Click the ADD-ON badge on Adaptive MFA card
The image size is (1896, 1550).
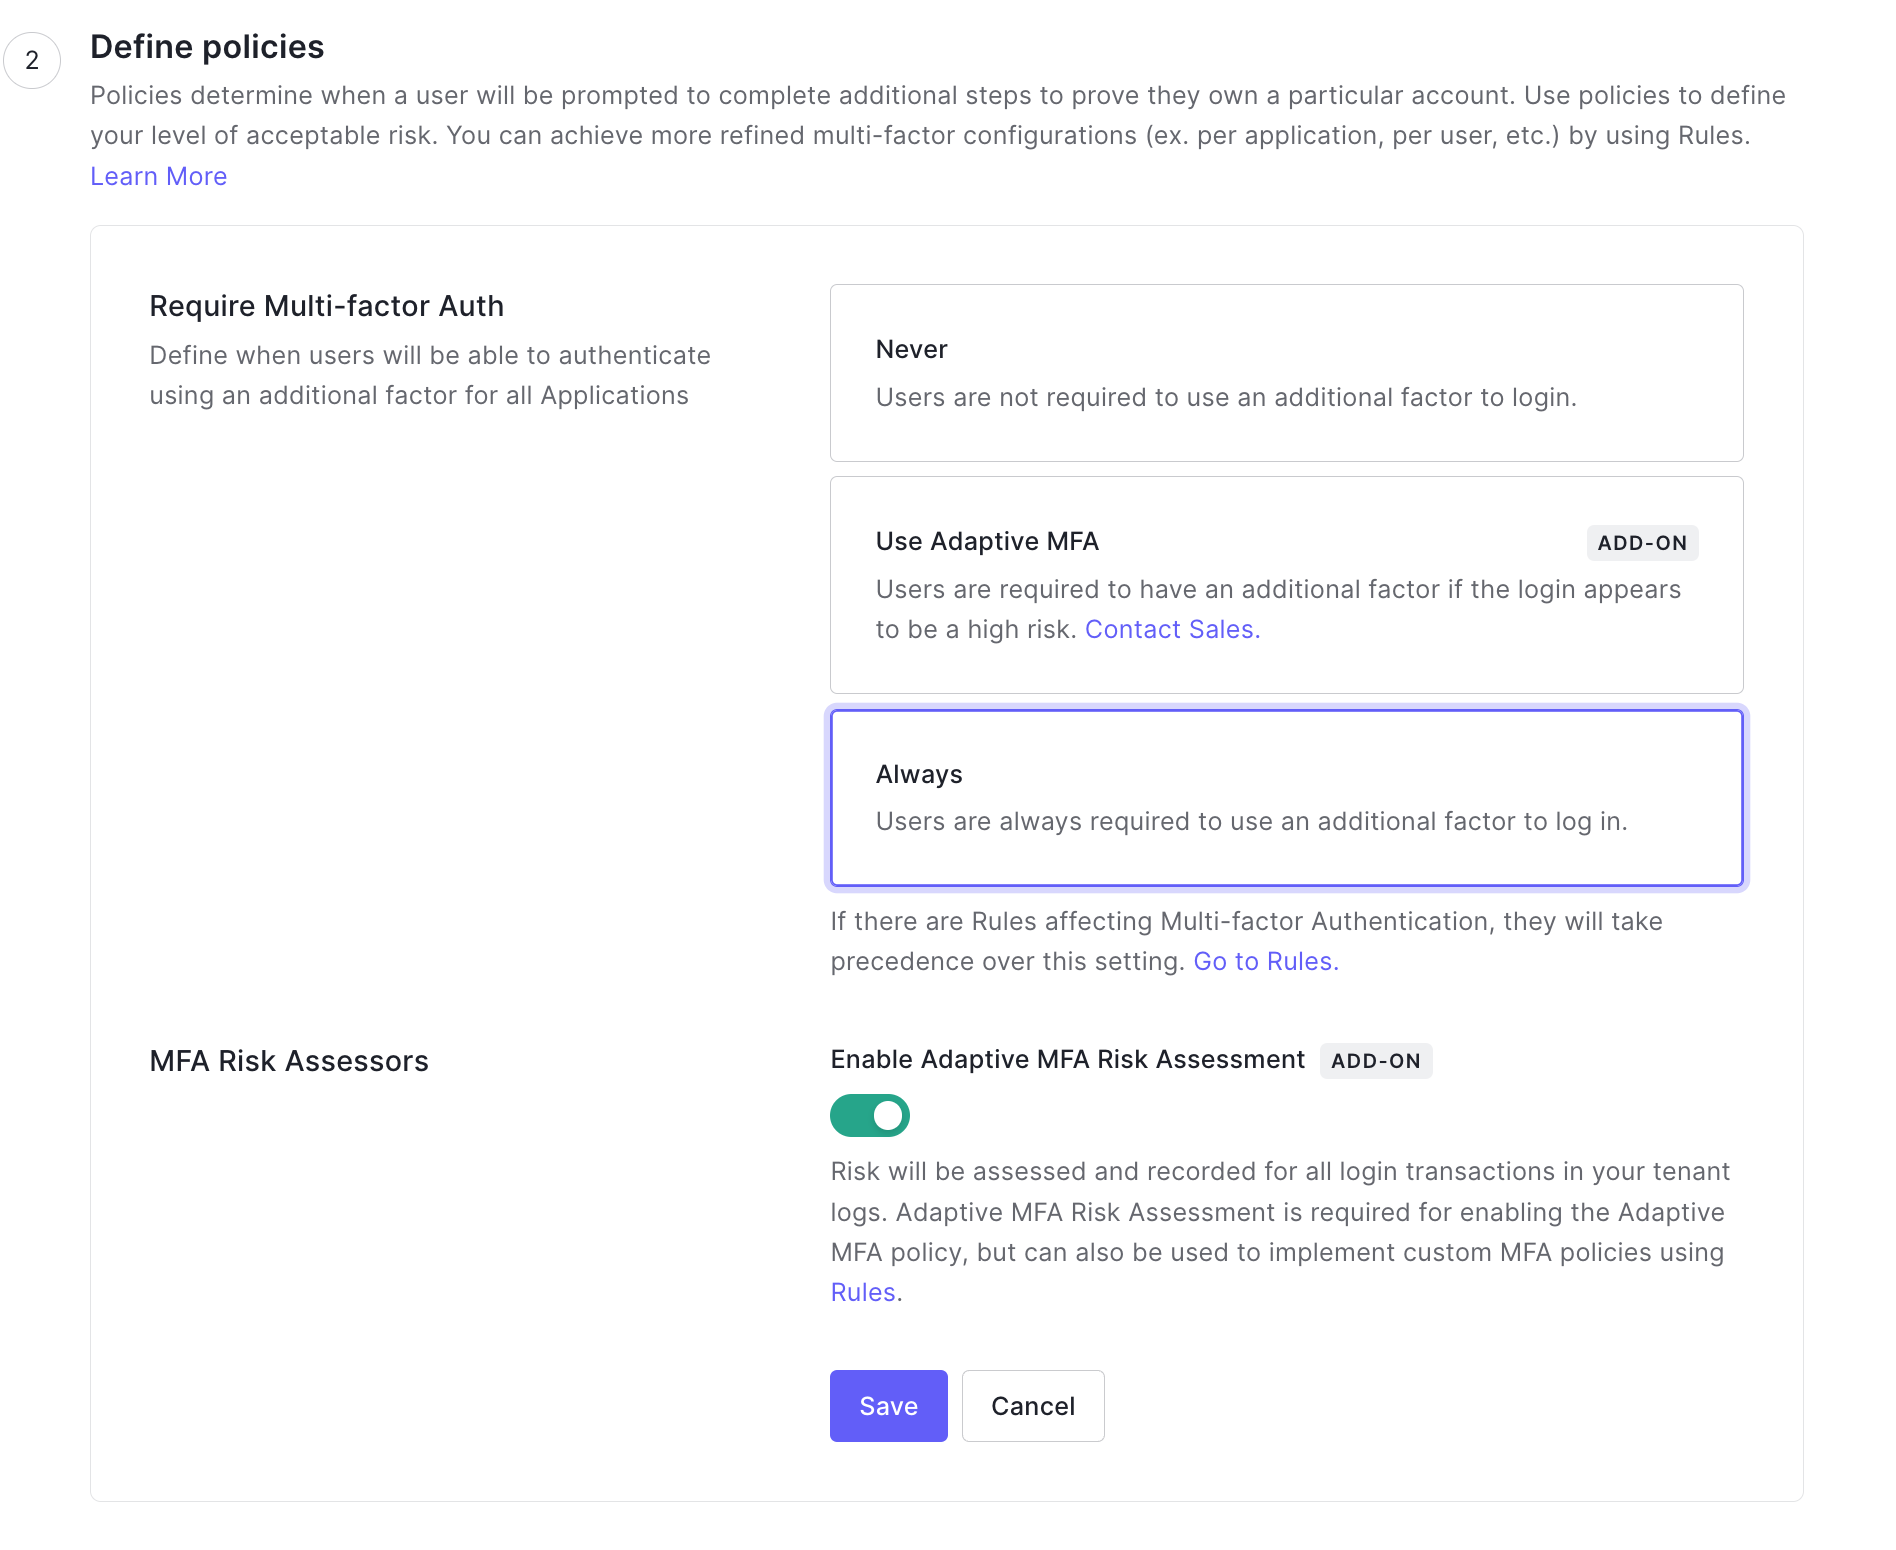click(1641, 543)
